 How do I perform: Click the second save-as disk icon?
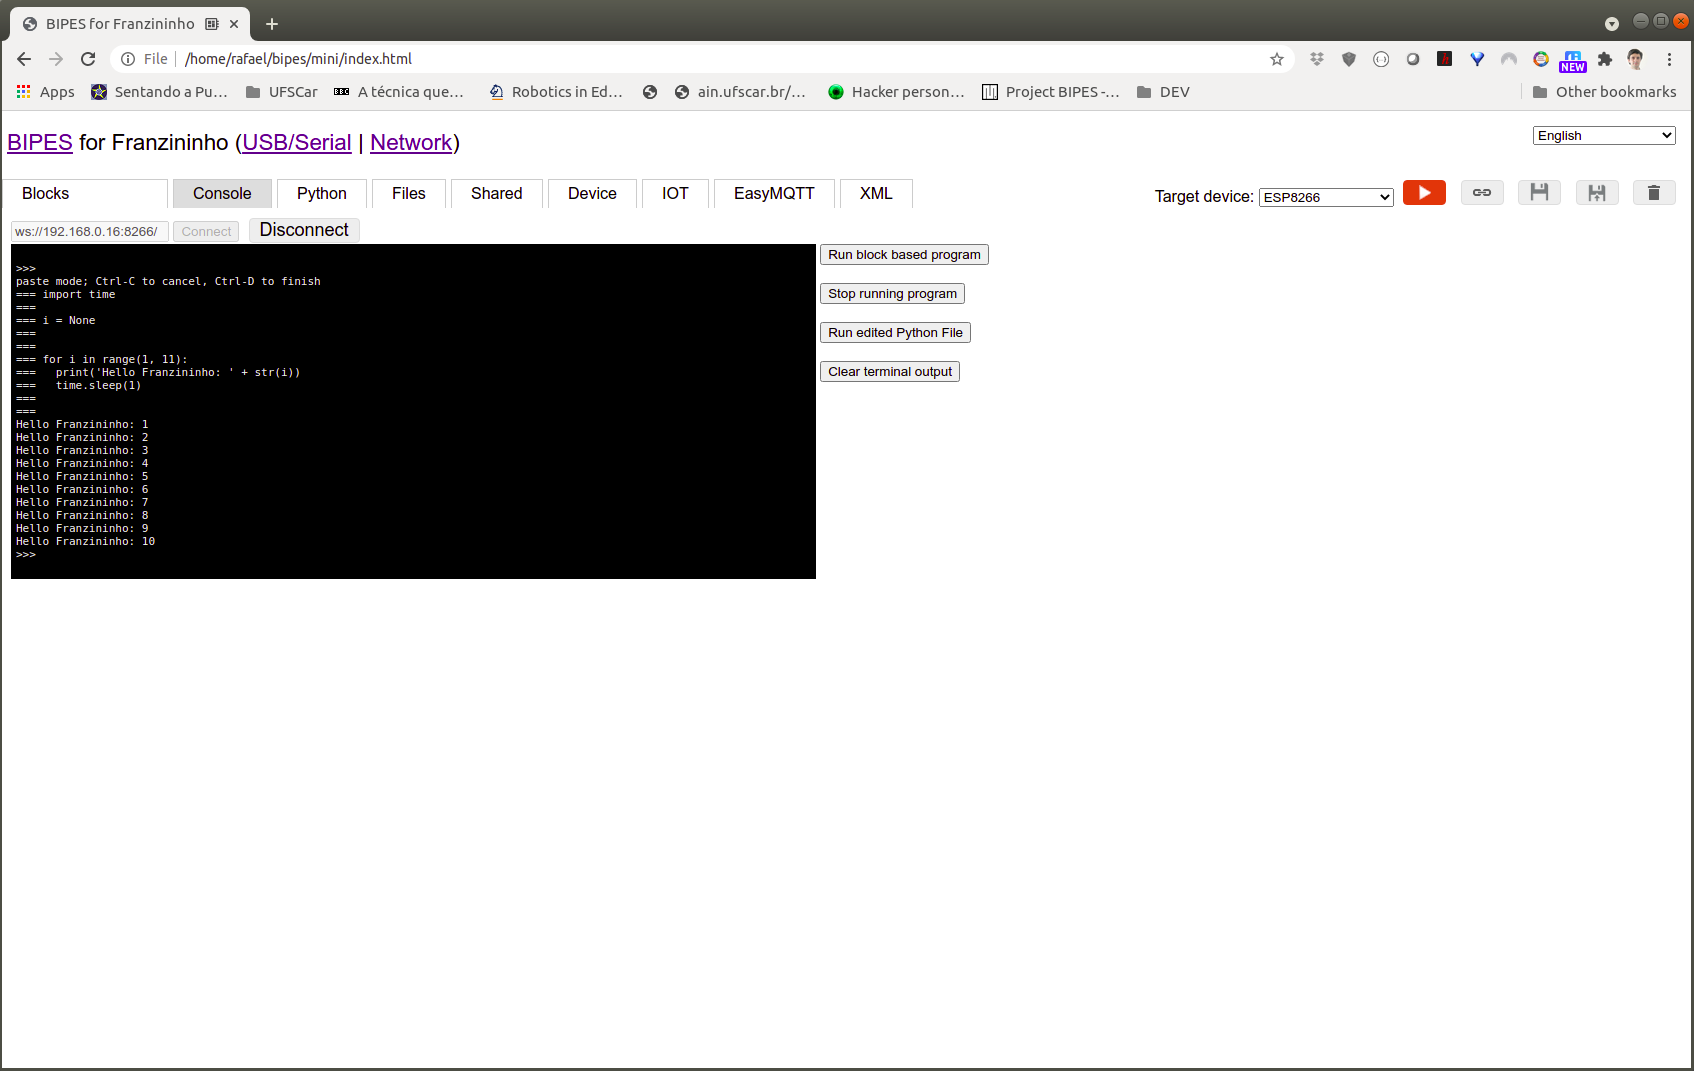click(x=1597, y=192)
